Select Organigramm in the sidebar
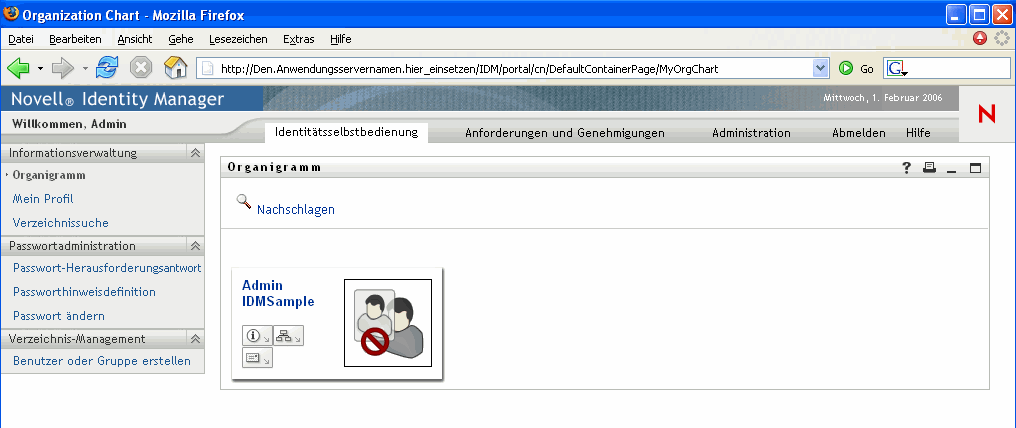The width and height of the screenshot is (1016, 428). pos(49,175)
